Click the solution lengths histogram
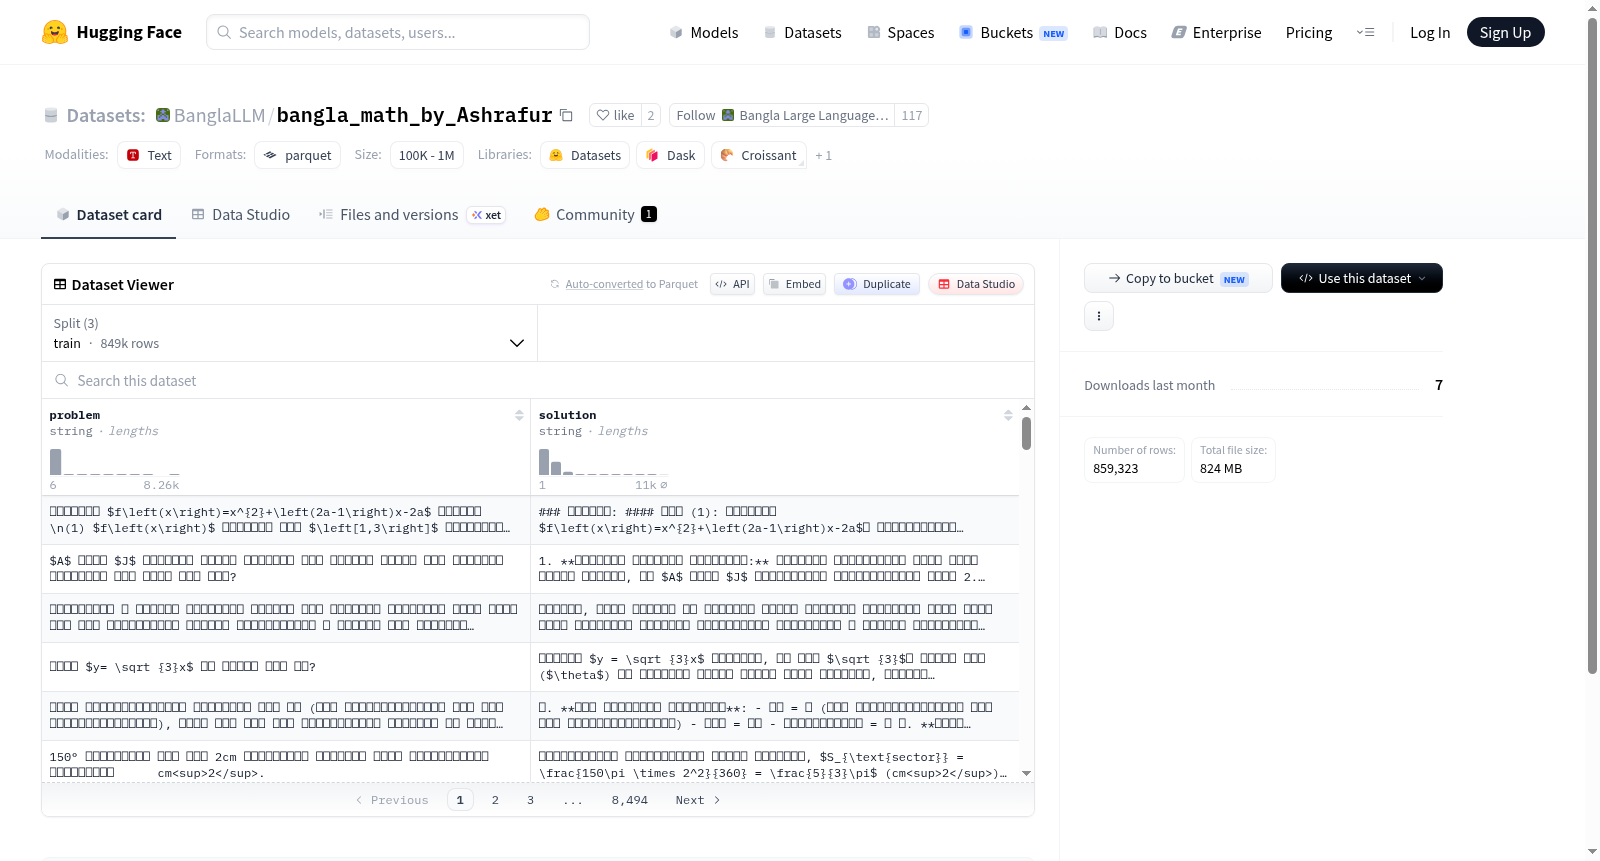Screen dimensions: 1600x861 point(603,462)
